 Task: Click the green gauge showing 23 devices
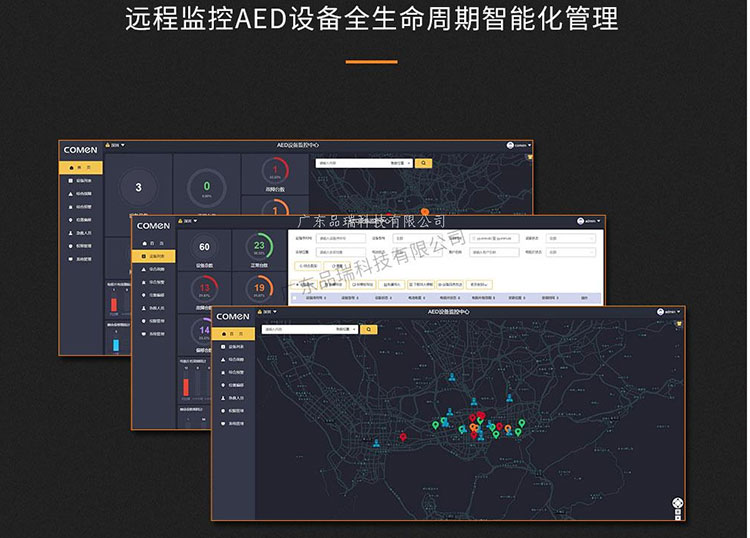click(x=258, y=247)
